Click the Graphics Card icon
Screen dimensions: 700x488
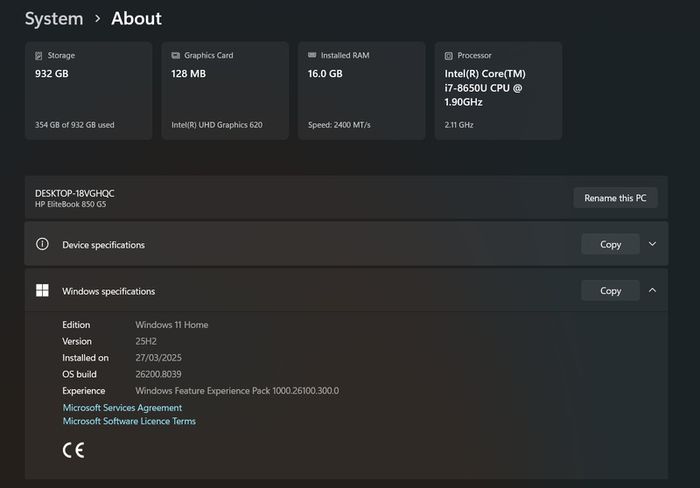click(x=175, y=55)
